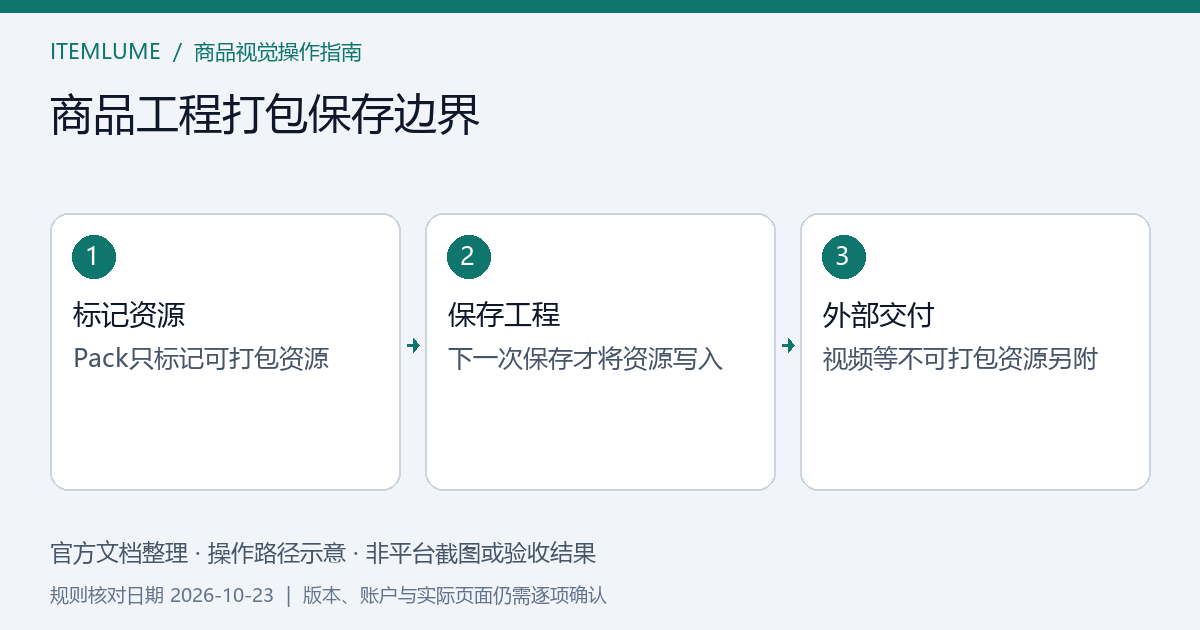Click the 商品视觉操作指南 breadcrumb text
The image size is (1200, 630).
pyautogui.click(x=278, y=52)
